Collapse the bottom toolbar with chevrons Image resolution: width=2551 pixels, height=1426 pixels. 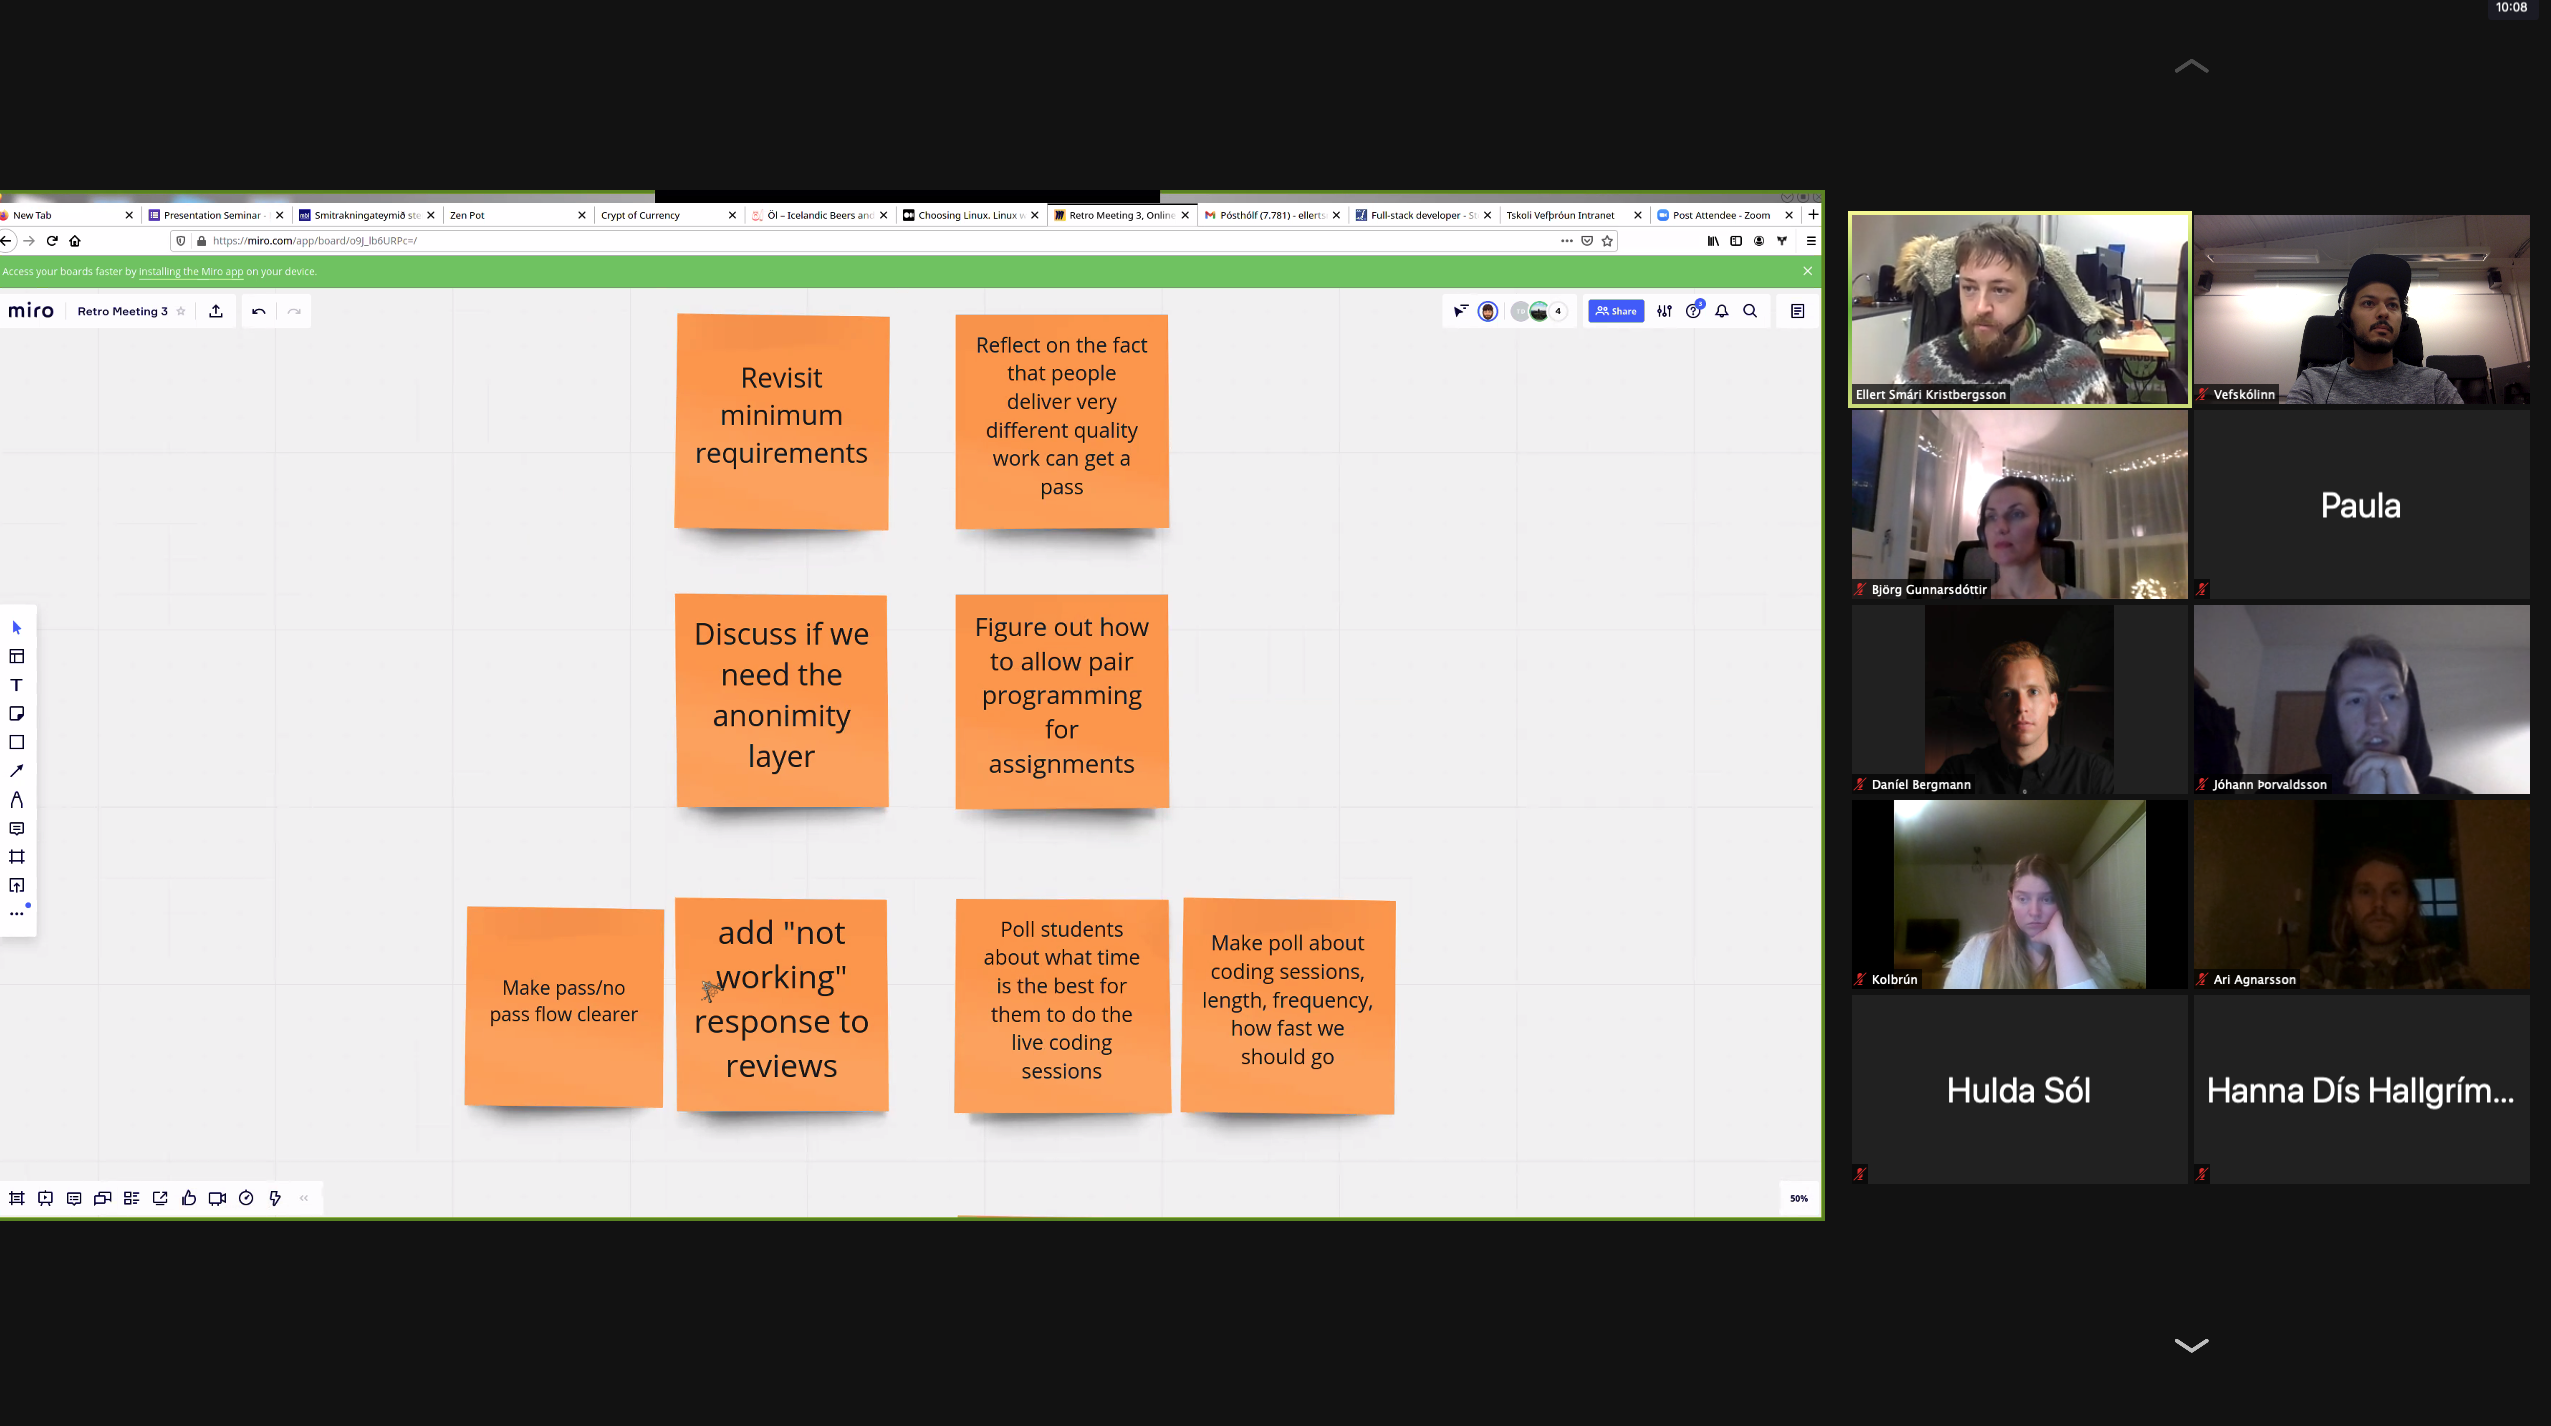[304, 1198]
